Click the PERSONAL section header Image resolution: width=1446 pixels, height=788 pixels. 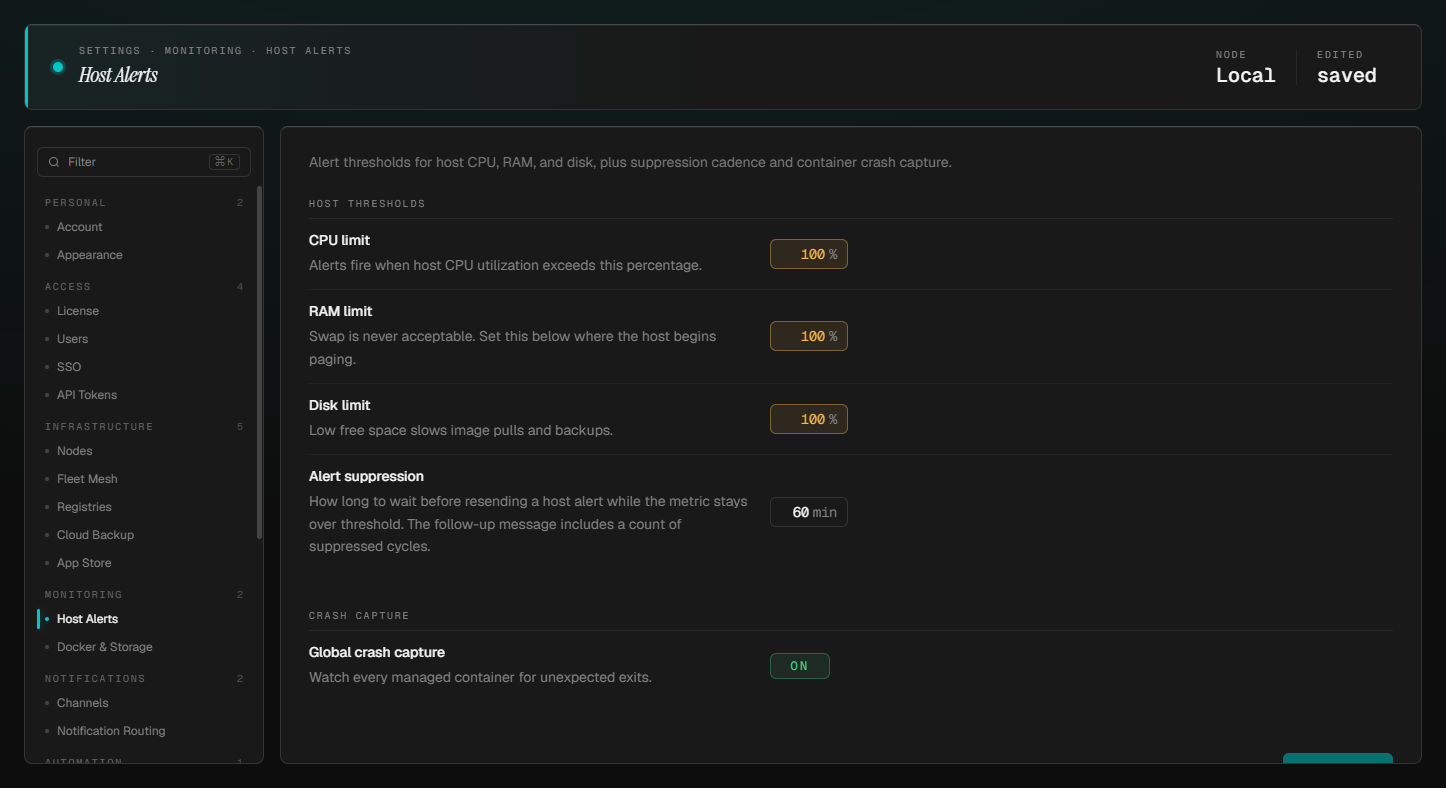pos(75,203)
